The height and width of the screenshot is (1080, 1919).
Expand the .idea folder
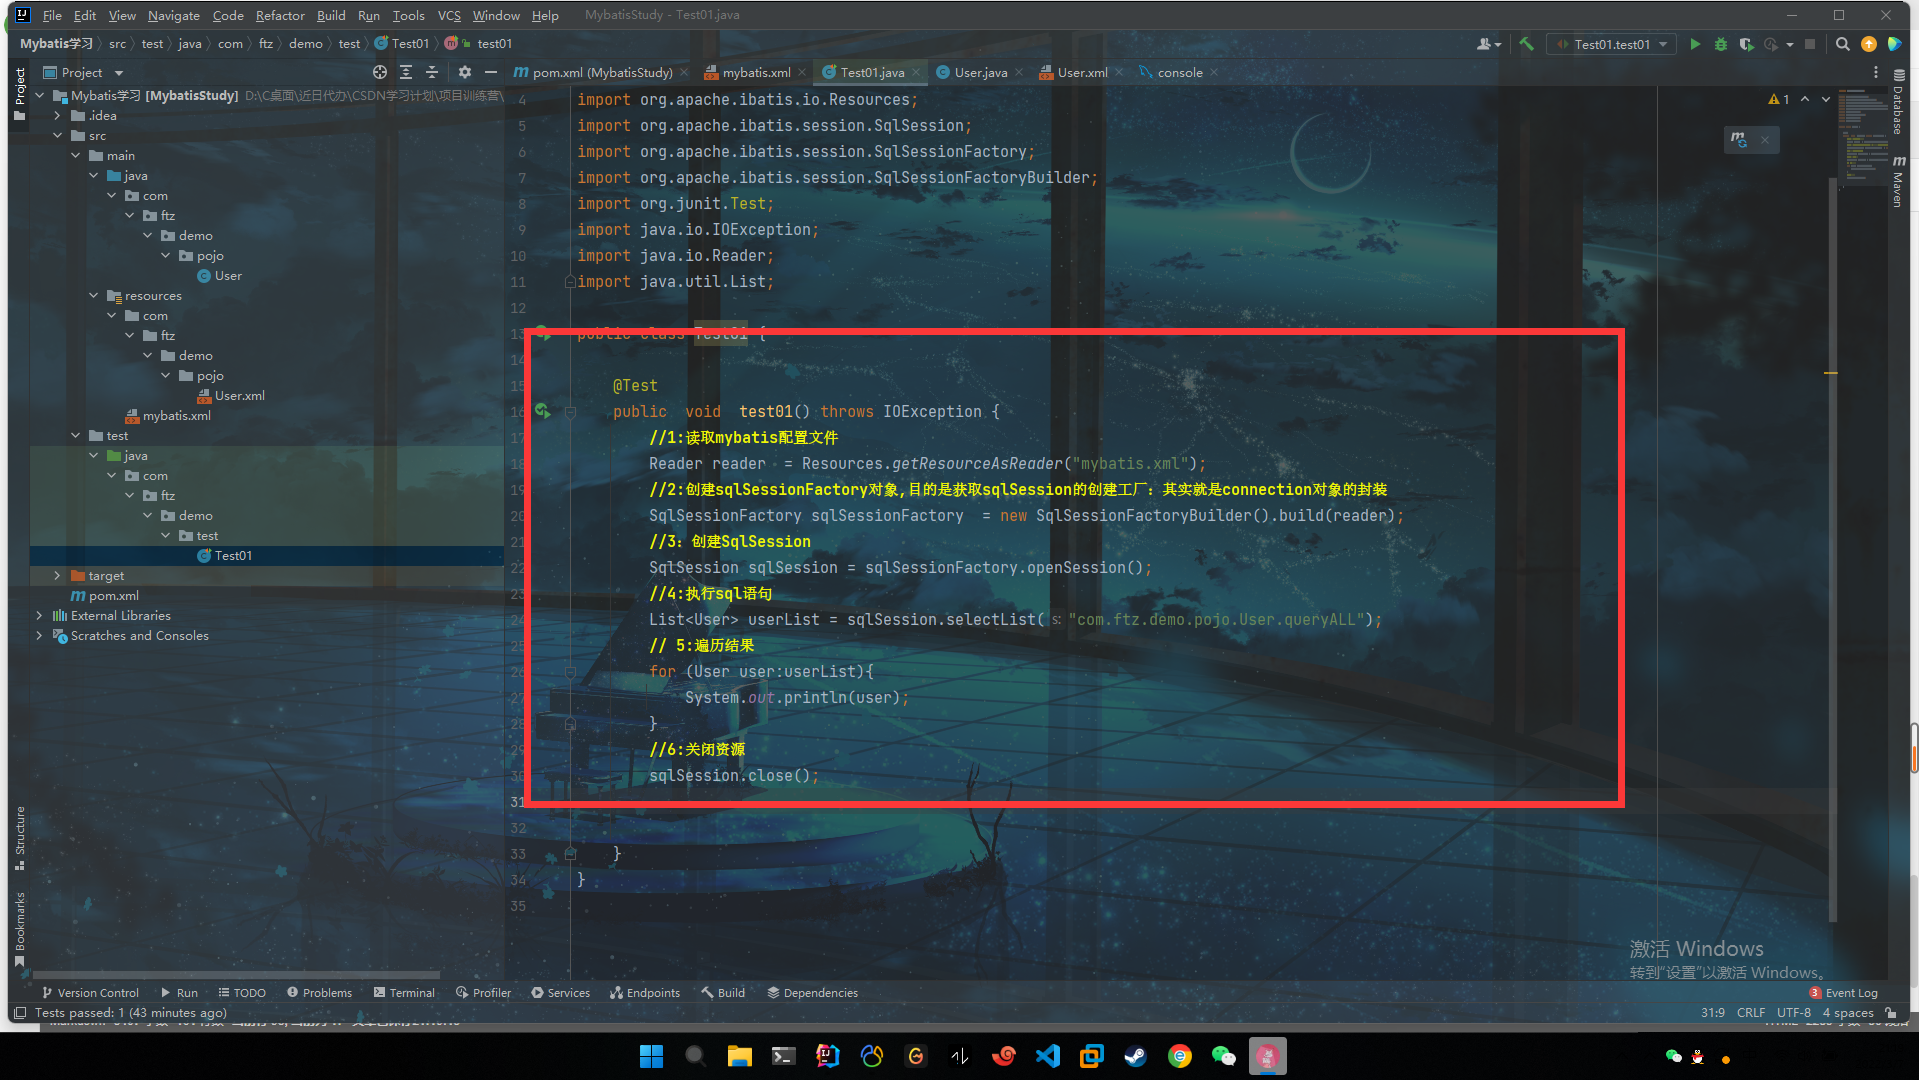pos(57,116)
